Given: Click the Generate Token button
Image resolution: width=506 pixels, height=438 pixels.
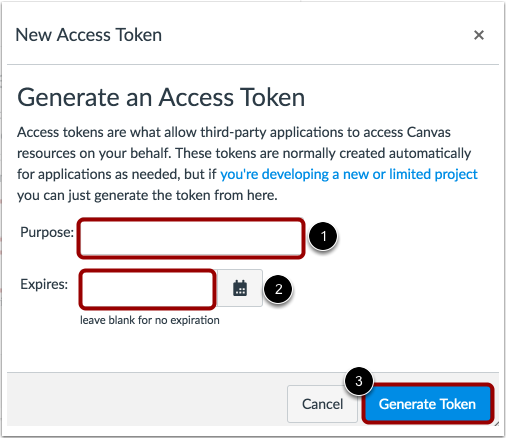Looking at the screenshot, I should click(x=427, y=404).
